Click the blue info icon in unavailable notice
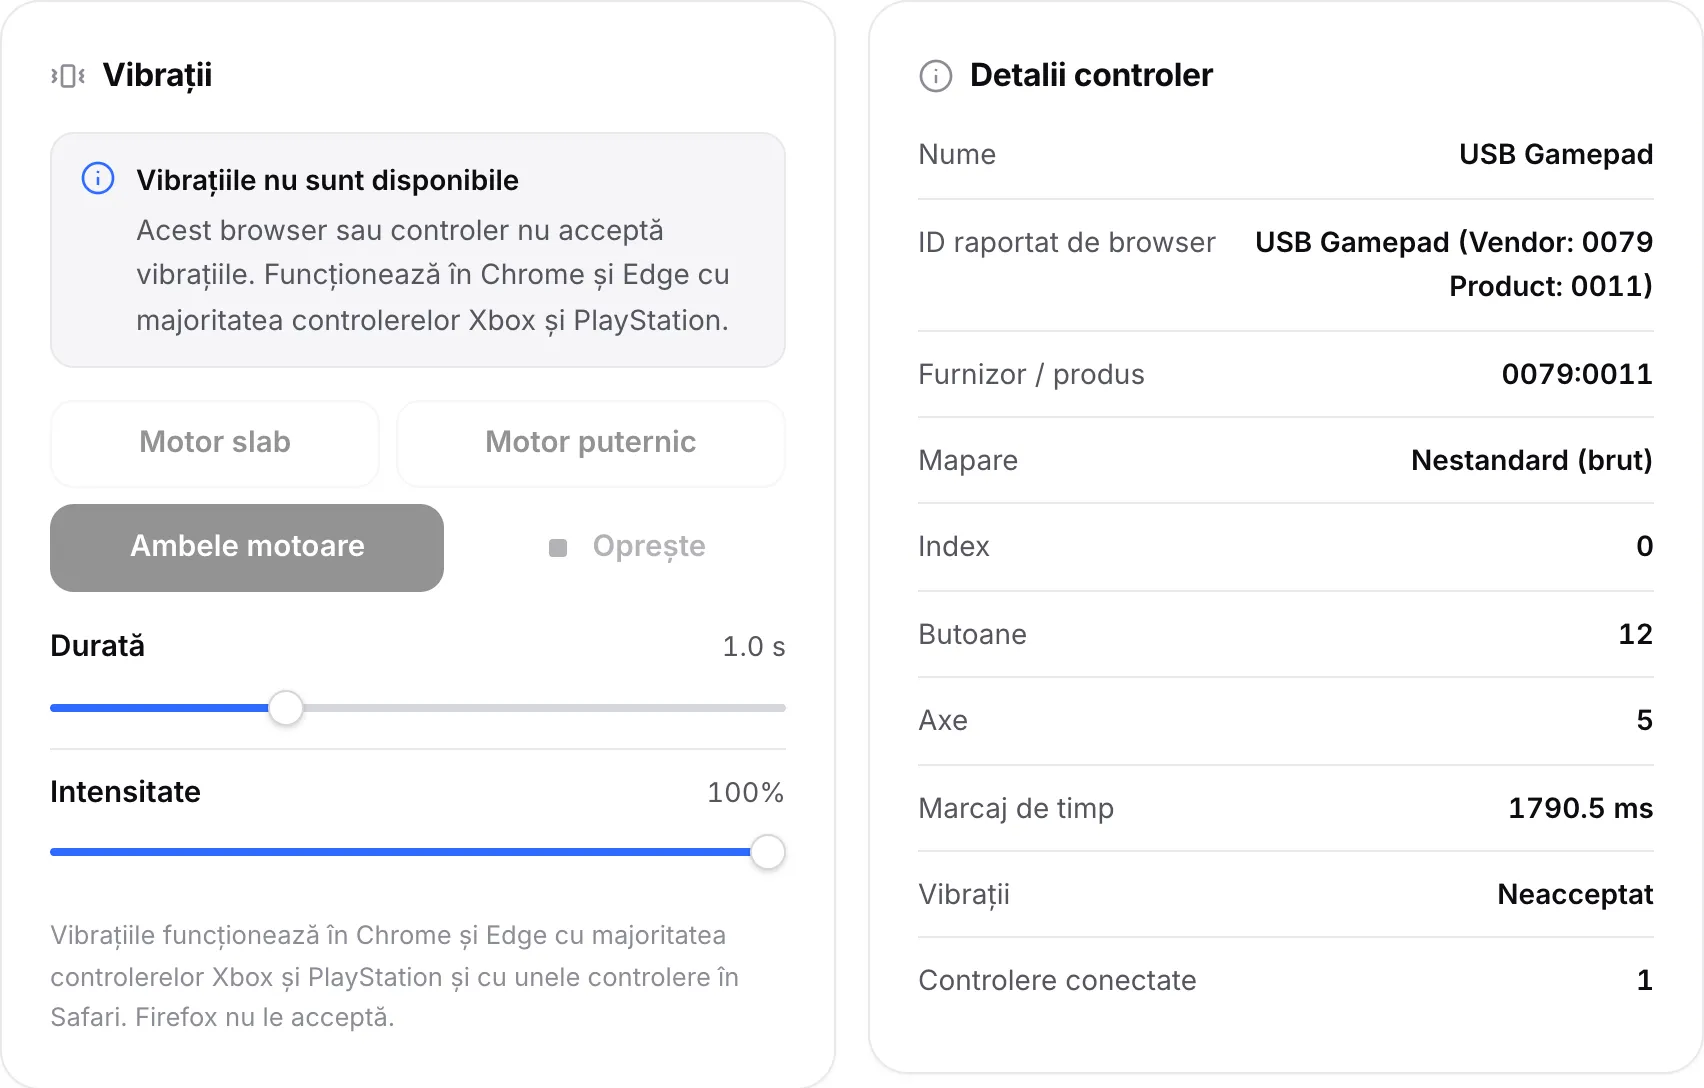The width and height of the screenshot is (1704, 1088). tap(98, 179)
